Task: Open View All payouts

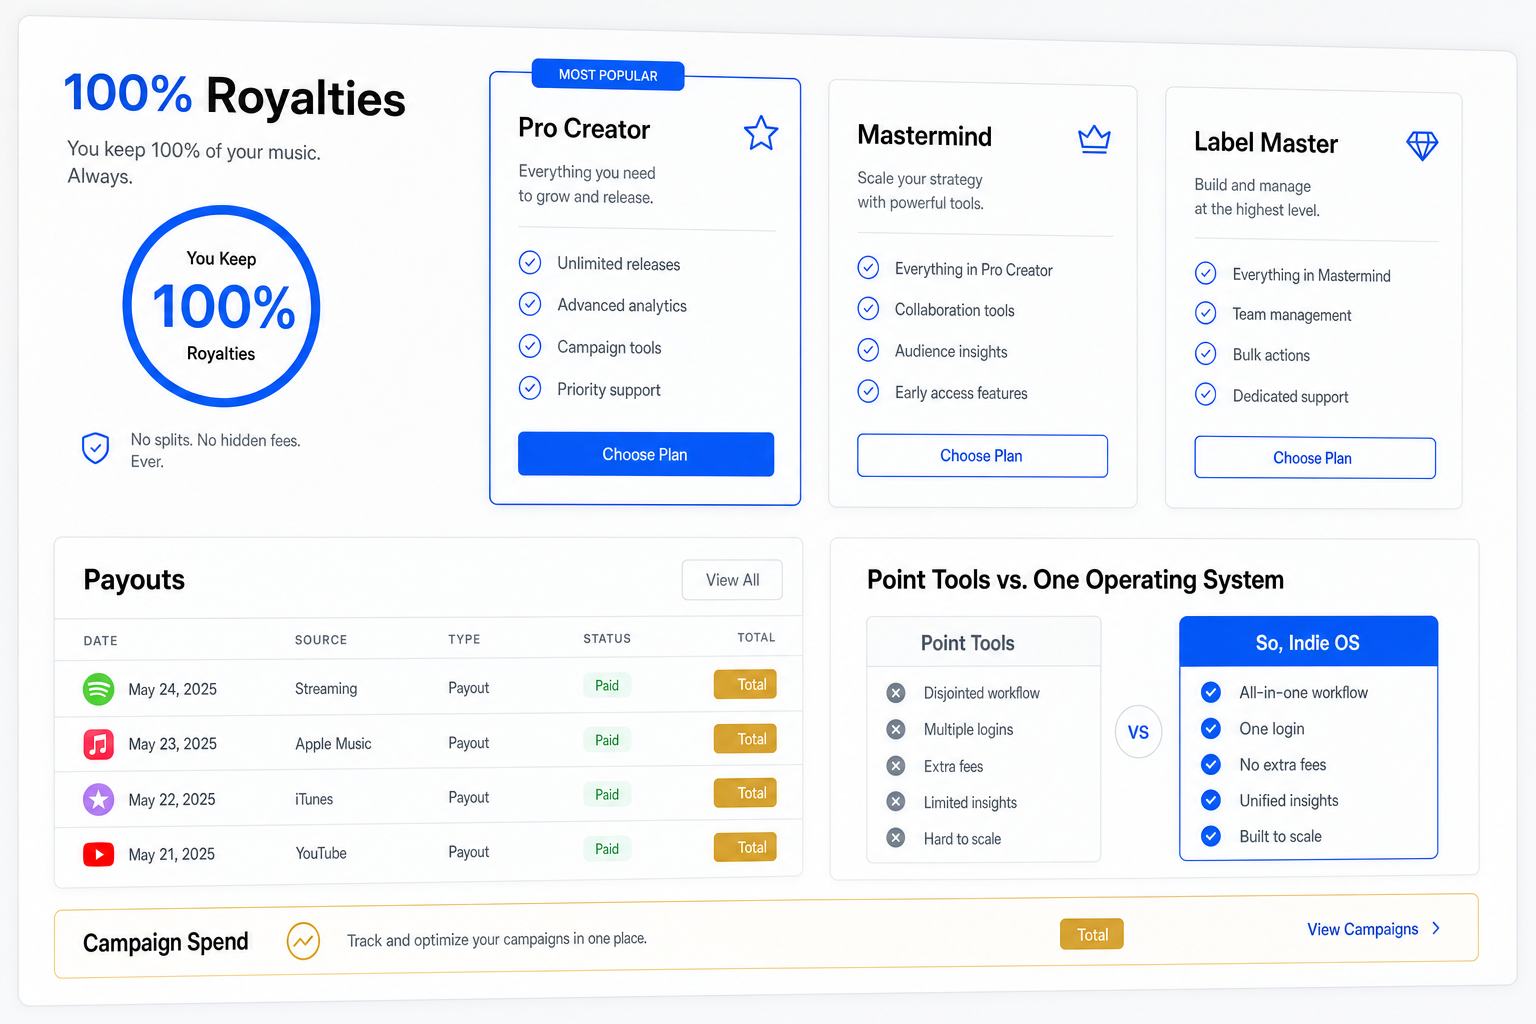Action: click(x=732, y=580)
